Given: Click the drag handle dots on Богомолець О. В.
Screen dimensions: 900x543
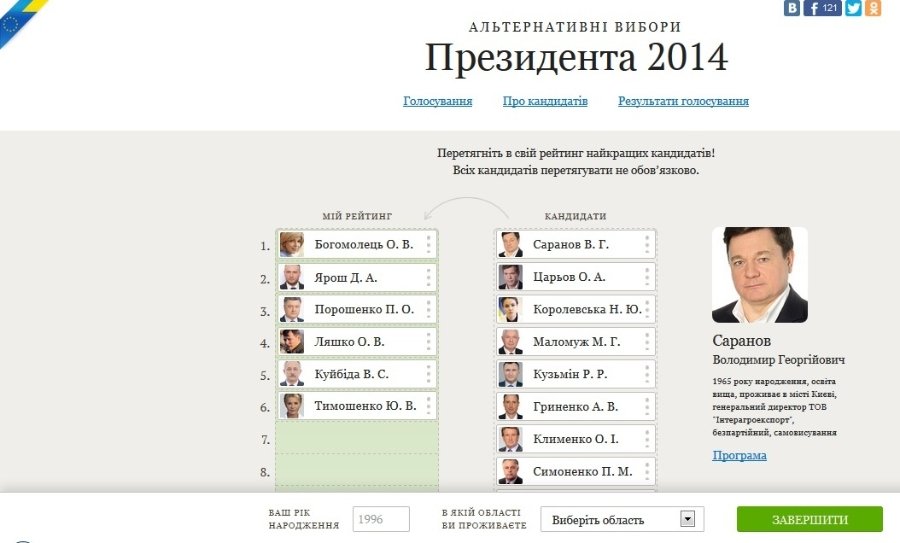Looking at the screenshot, I should [x=428, y=244].
